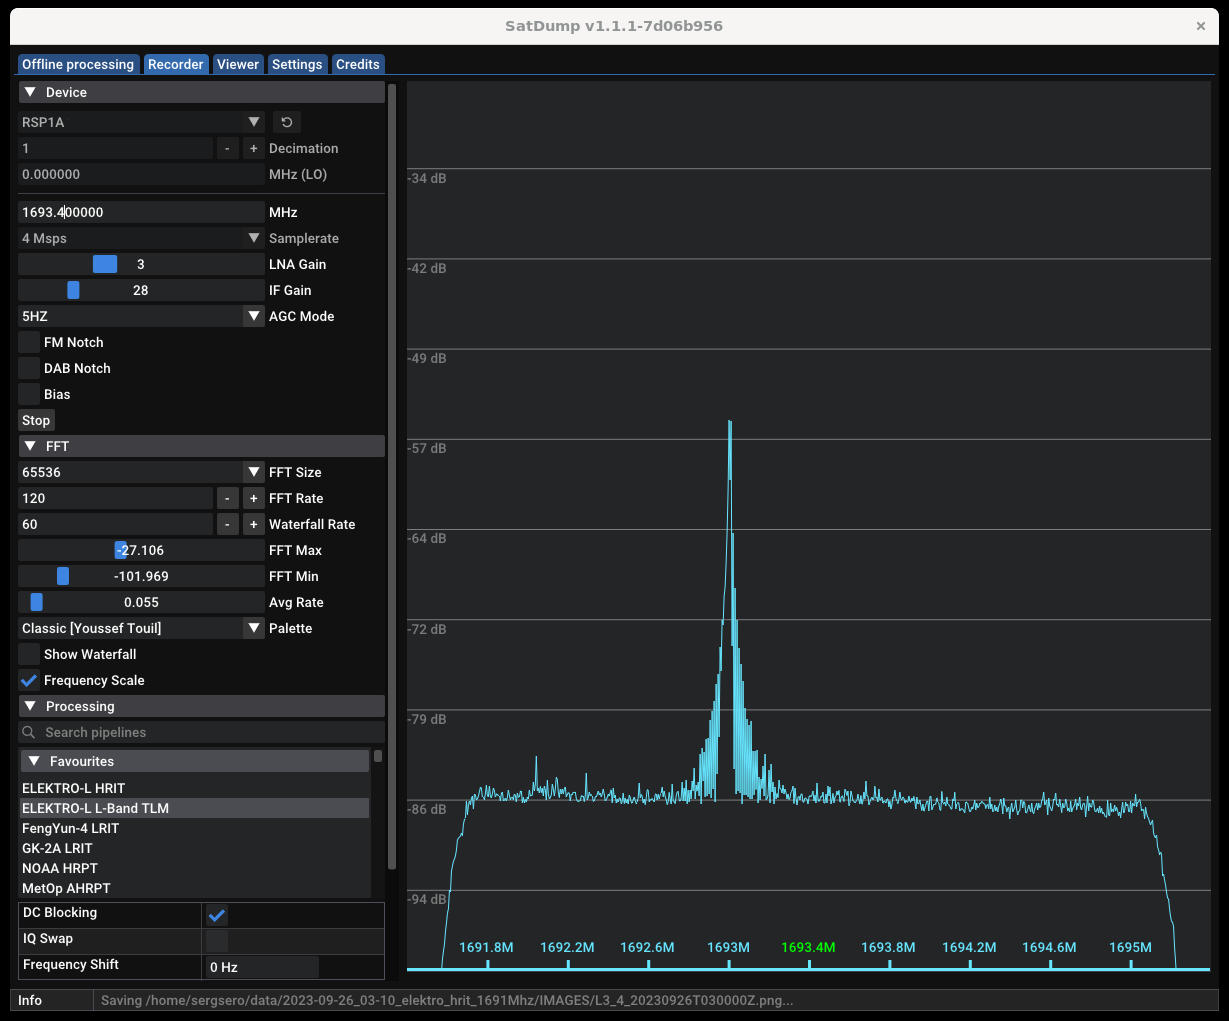
Task: Increase the FFT Rate with its plus icon
Action: (253, 497)
